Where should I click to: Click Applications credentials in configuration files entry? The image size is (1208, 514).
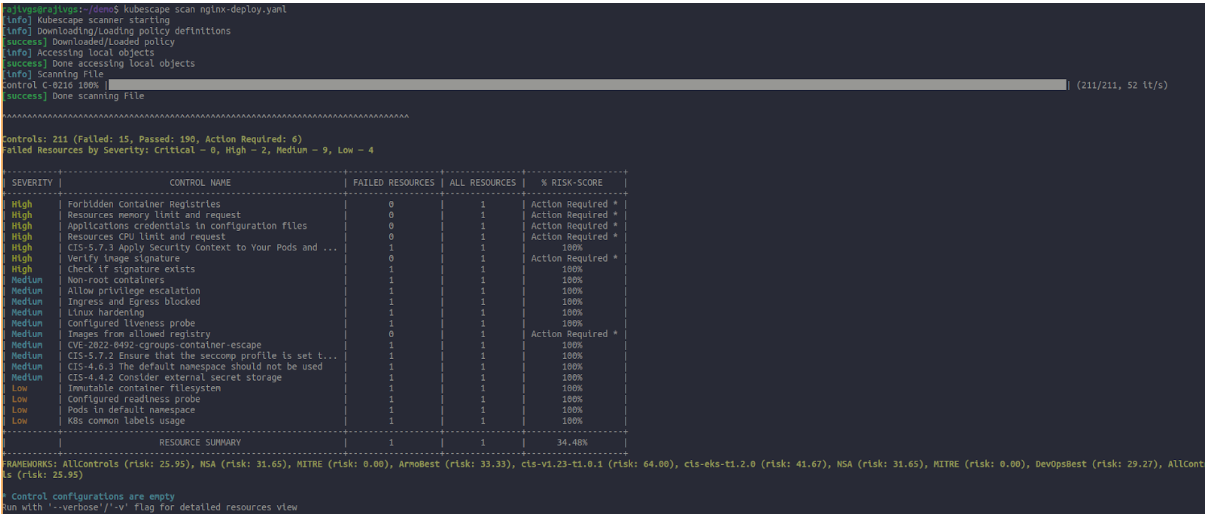[187, 226]
